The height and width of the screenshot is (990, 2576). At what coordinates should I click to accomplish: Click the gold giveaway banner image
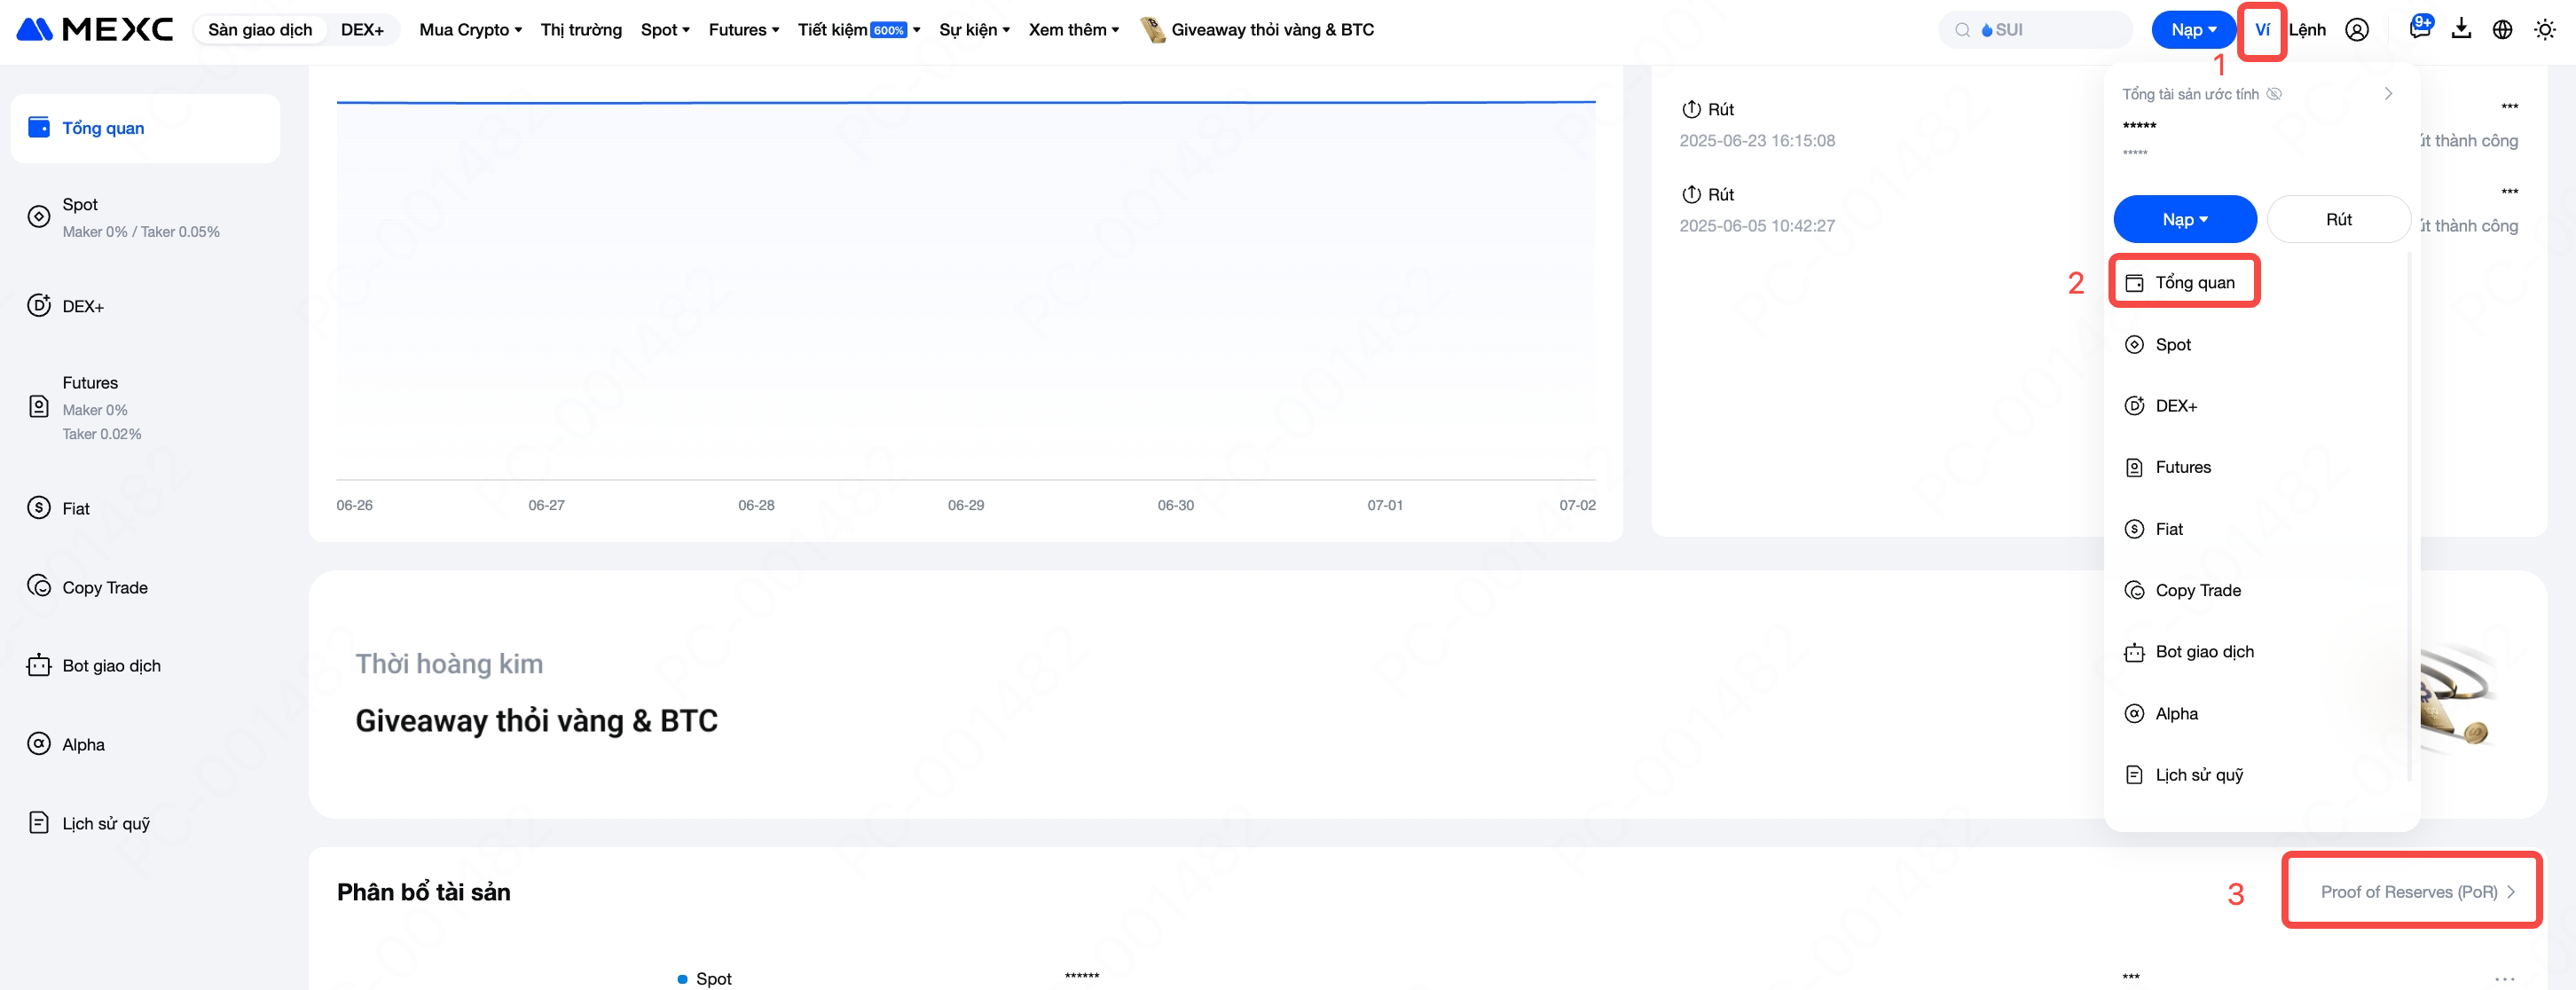point(2457,697)
